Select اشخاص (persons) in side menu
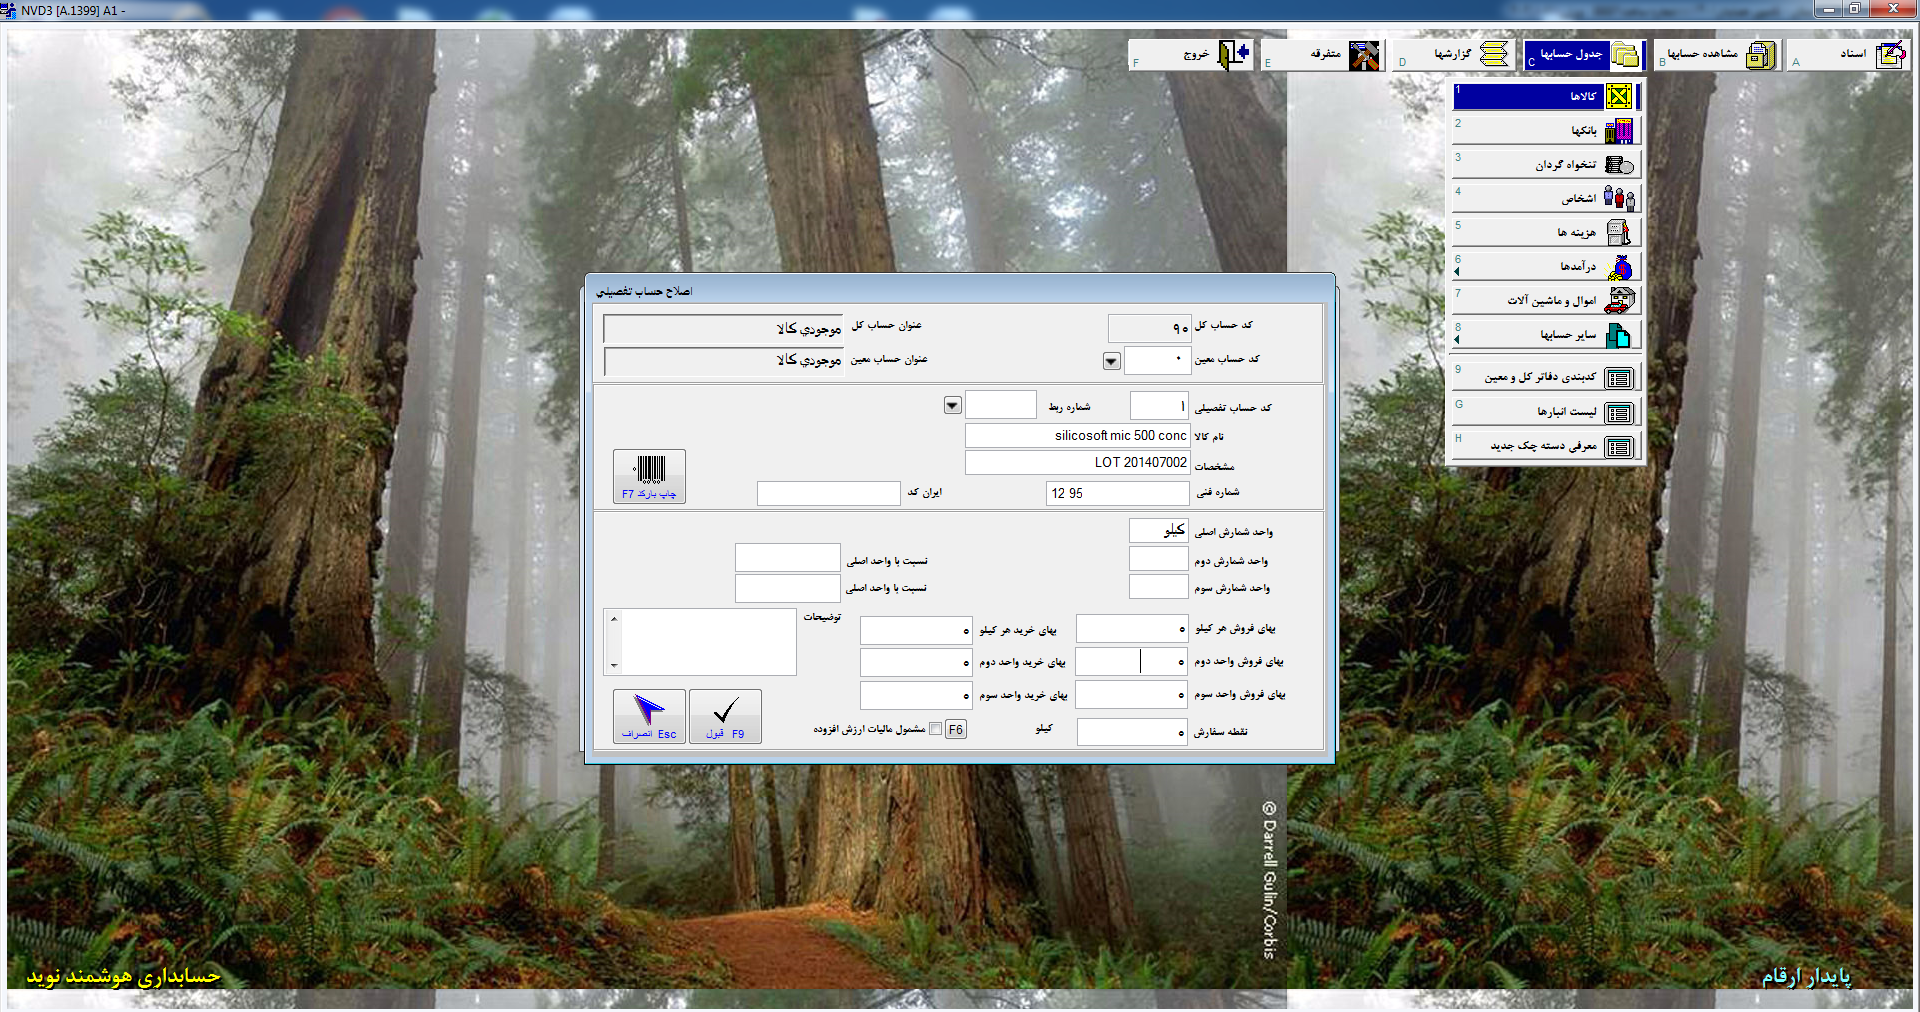The width and height of the screenshot is (1920, 1012). pyautogui.click(x=1546, y=198)
